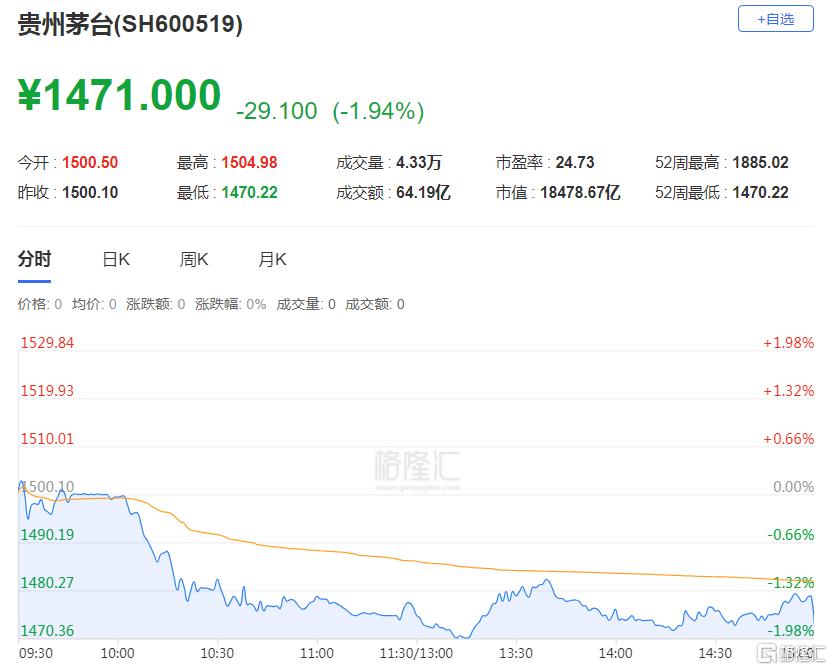This screenshot has height=670, width=832.
Task: Select the 最低 value 1470.22
Action: point(249,192)
